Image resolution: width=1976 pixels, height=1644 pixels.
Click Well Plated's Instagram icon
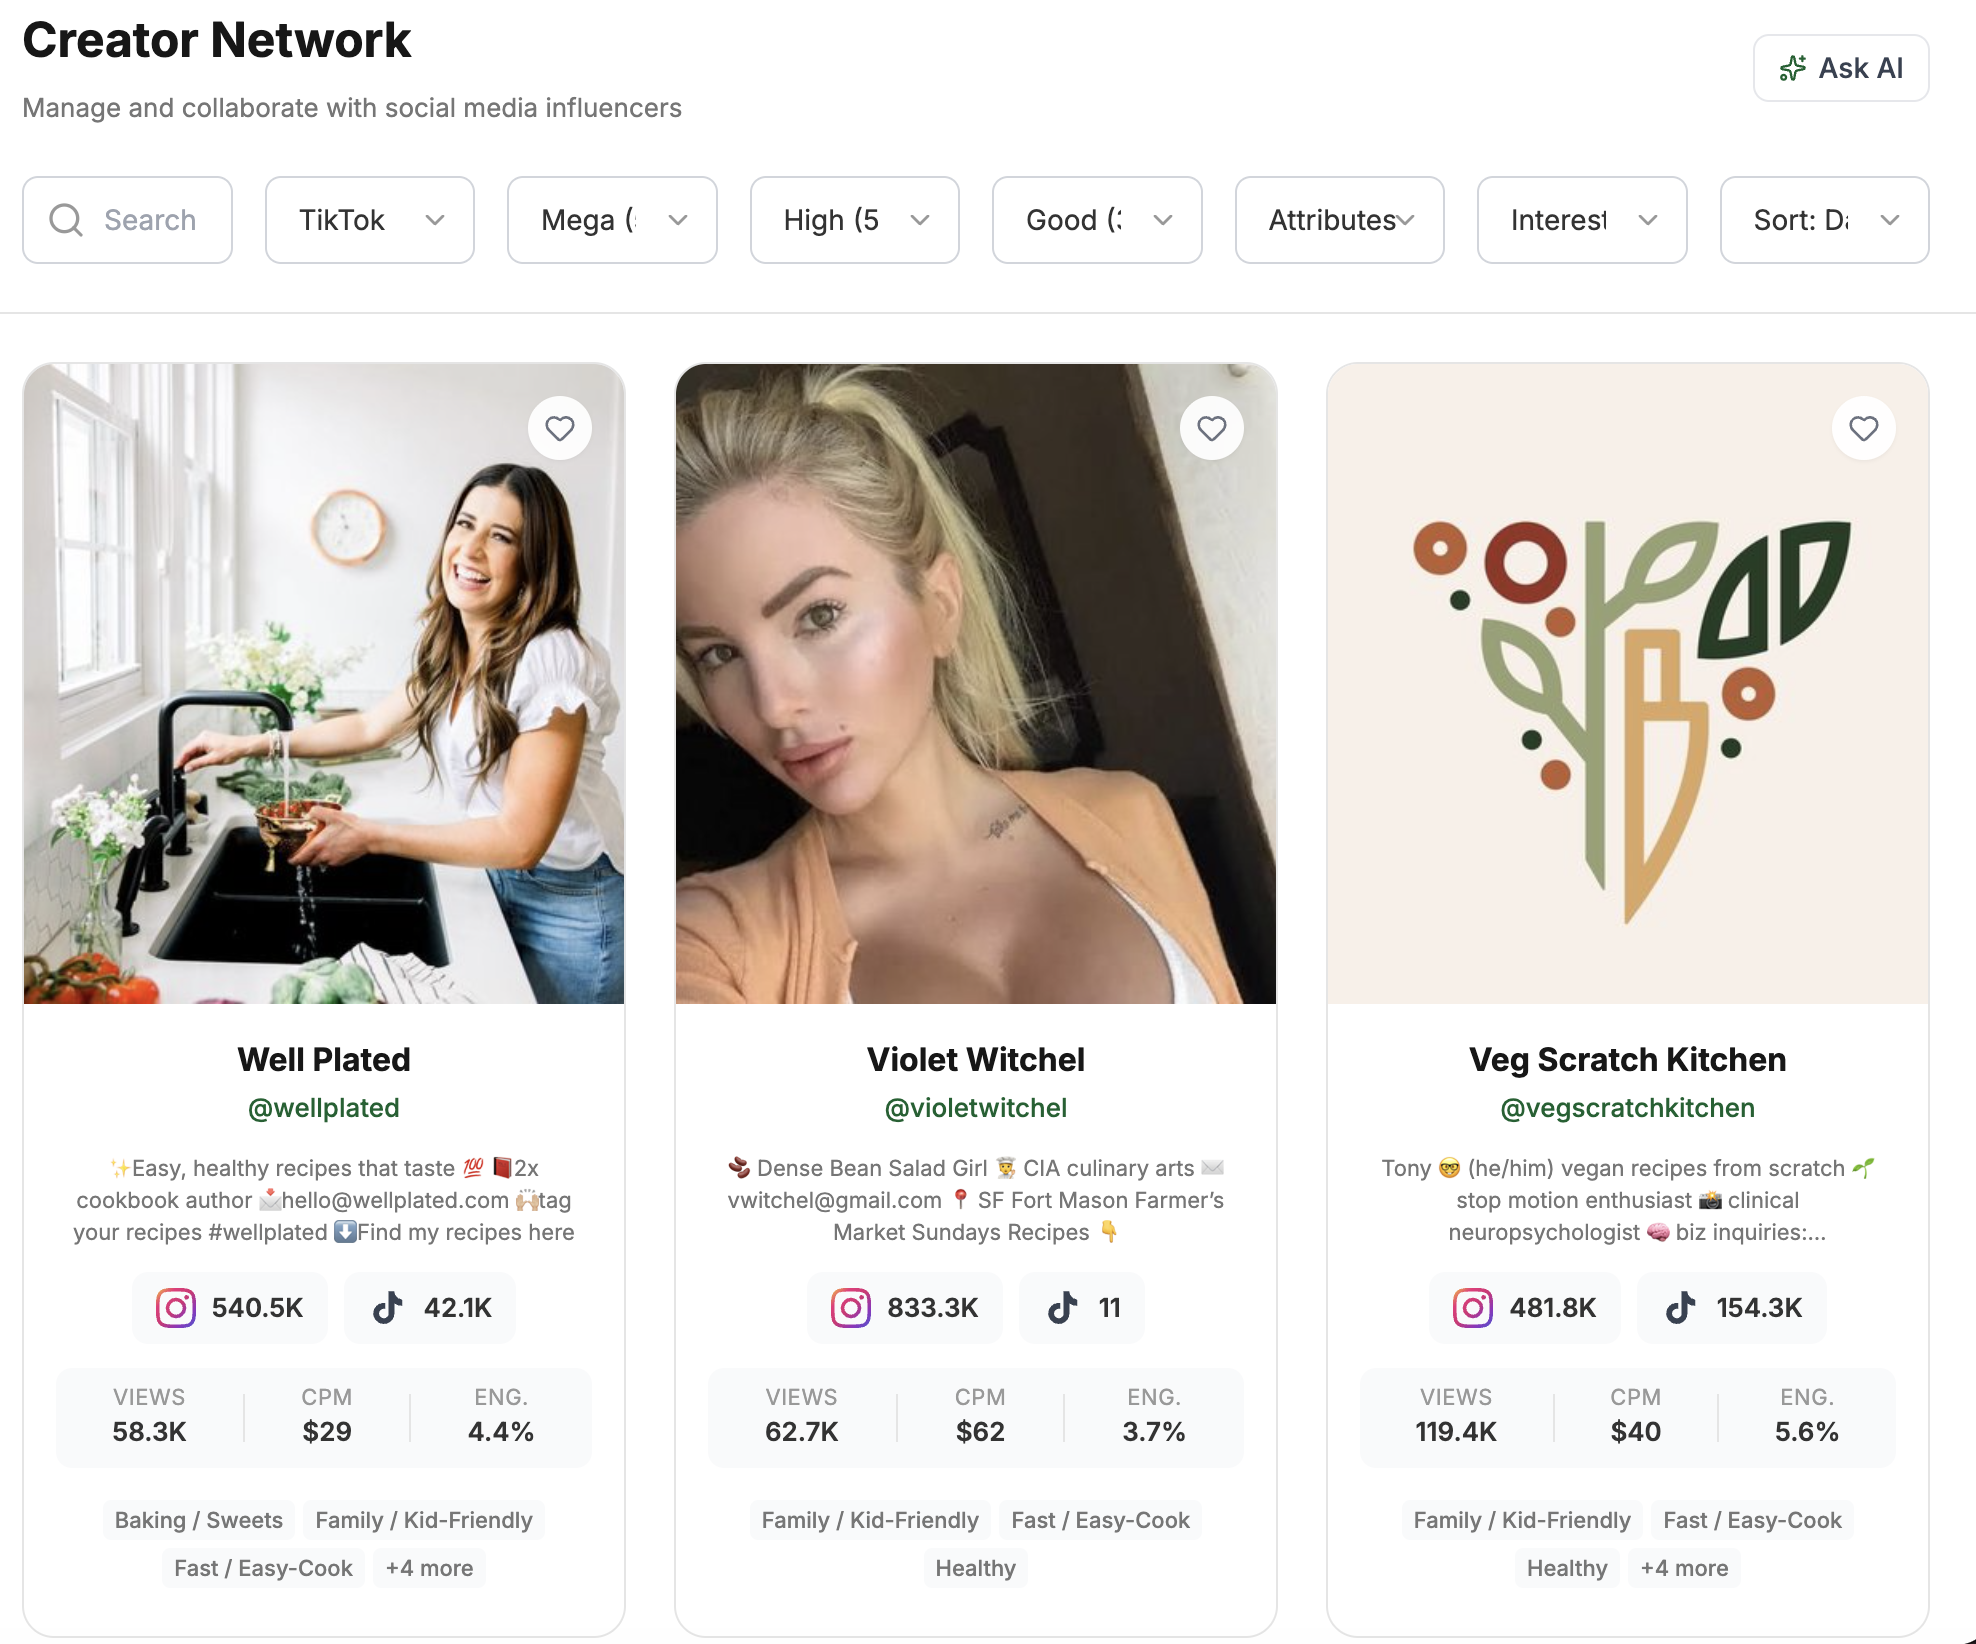pyautogui.click(x=176, y=1308)
